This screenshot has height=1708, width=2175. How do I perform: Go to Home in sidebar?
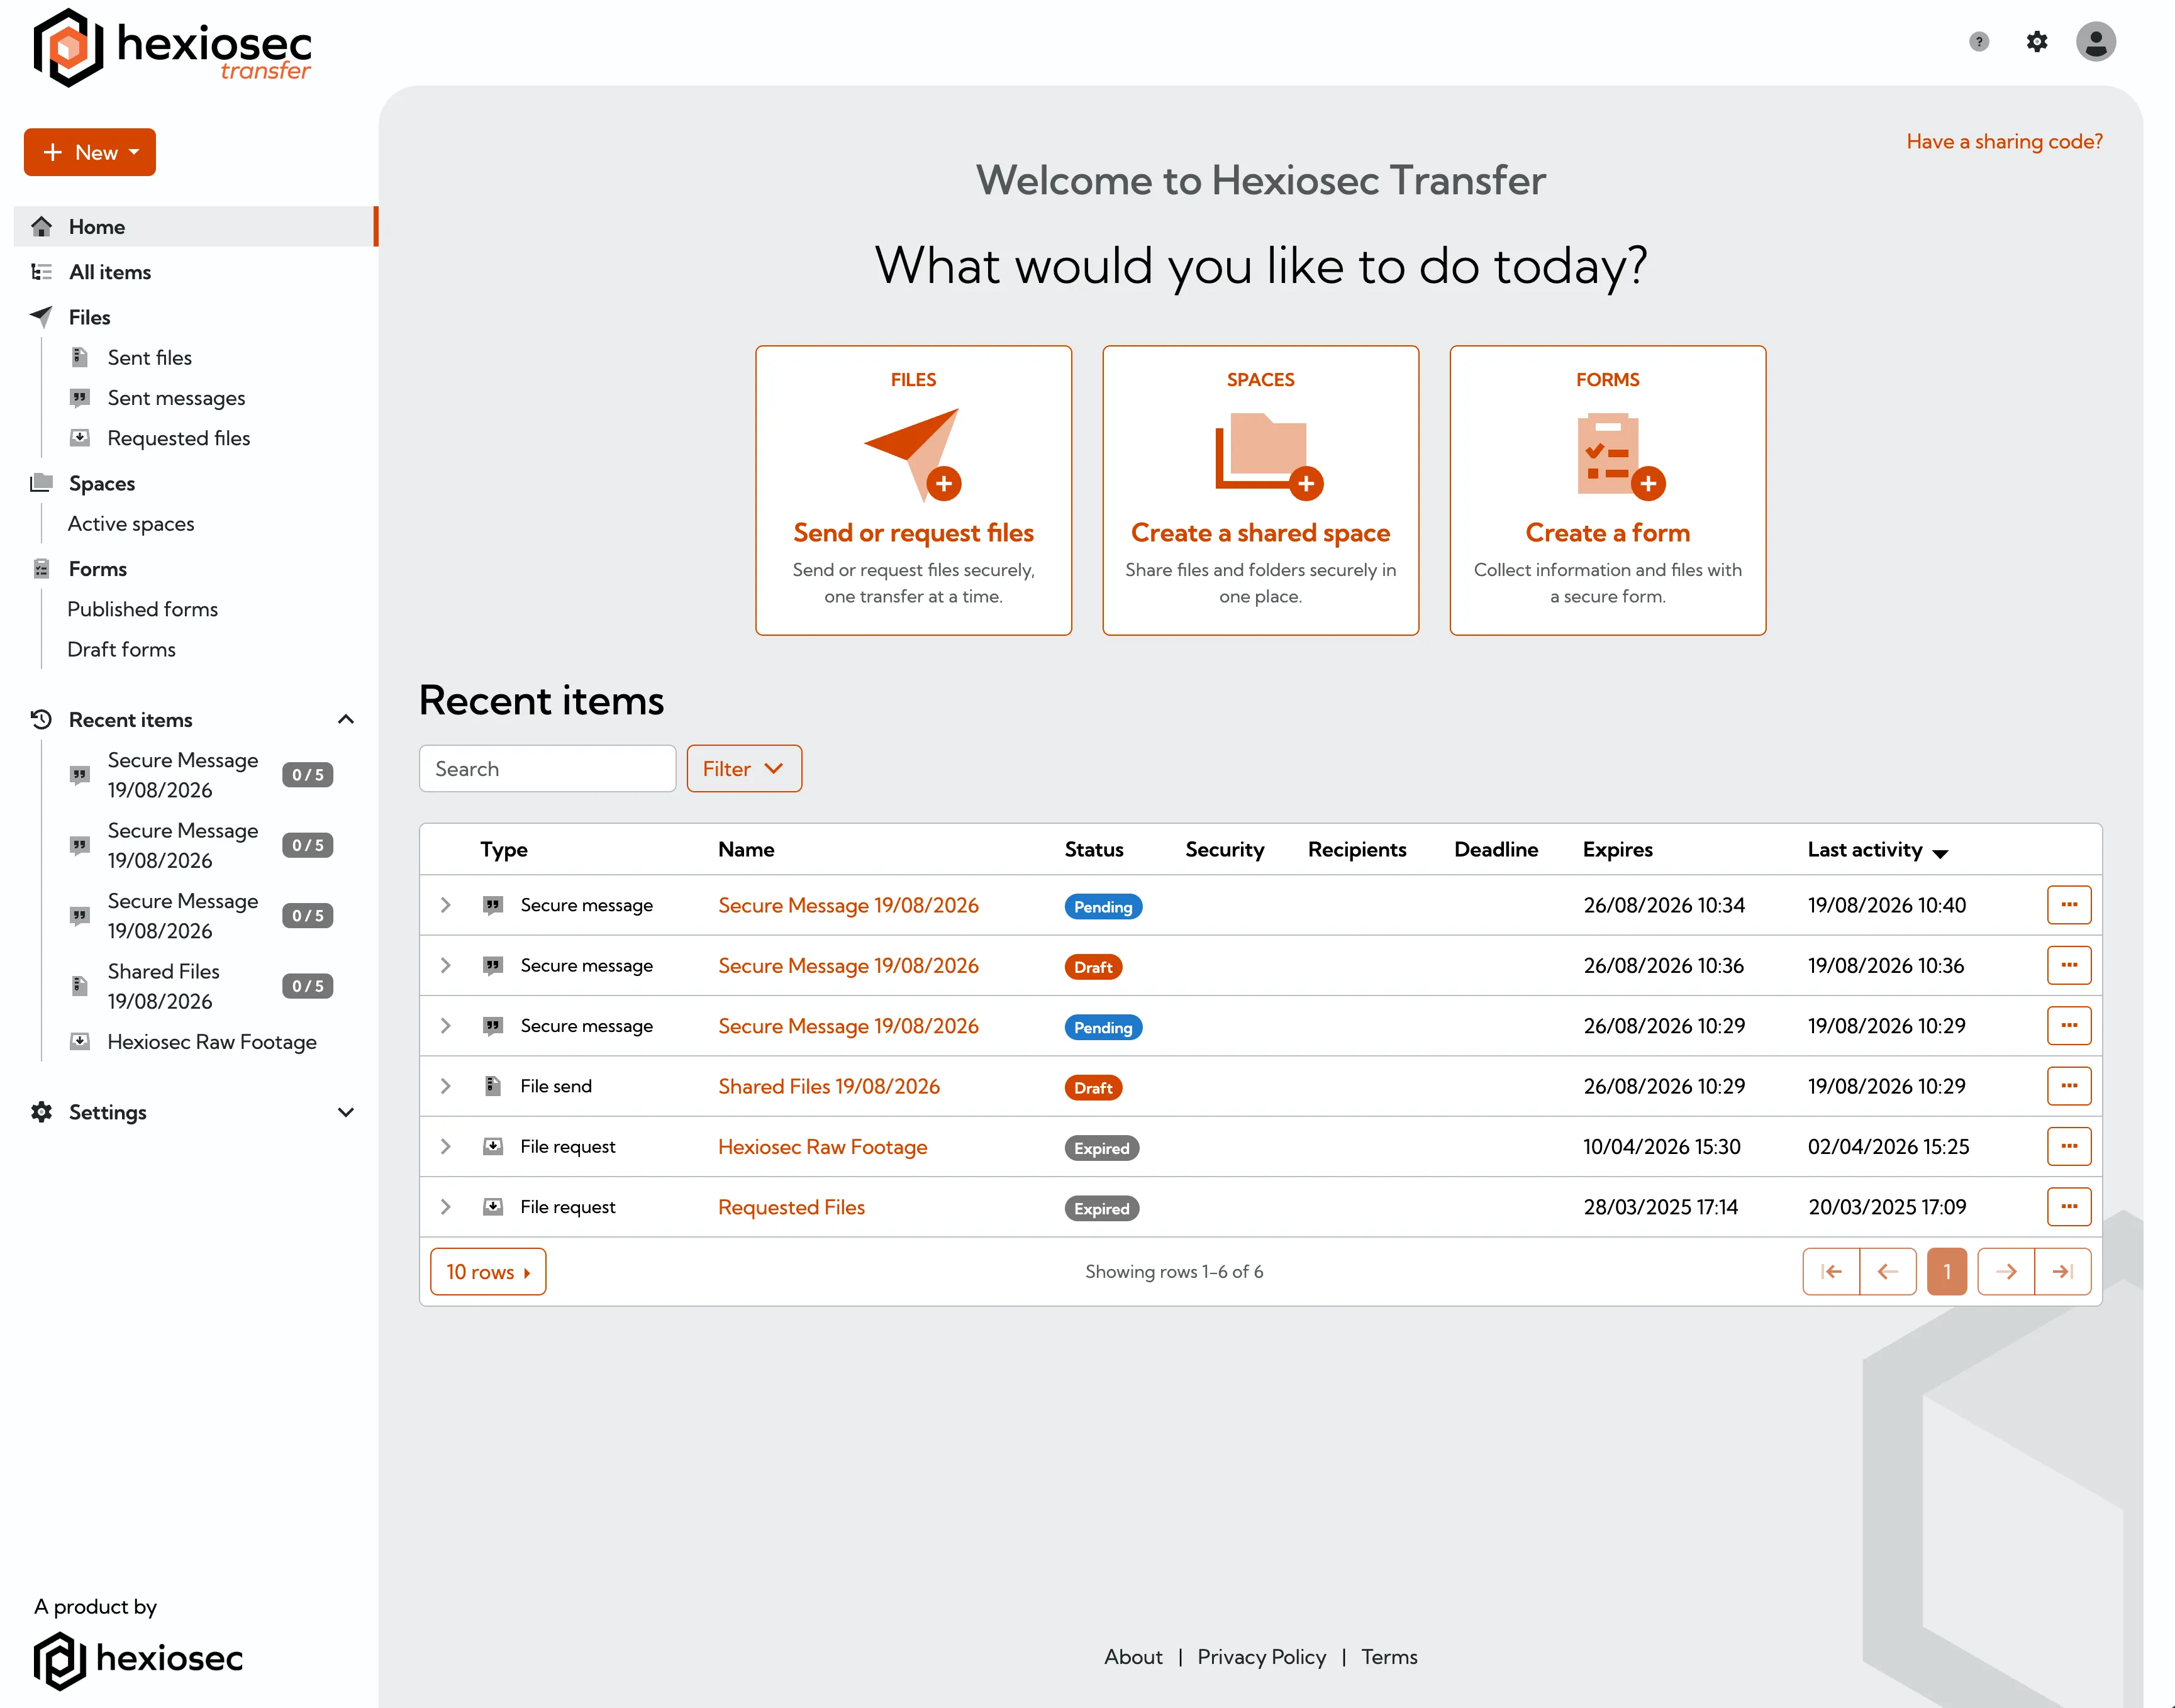[196, 227]
